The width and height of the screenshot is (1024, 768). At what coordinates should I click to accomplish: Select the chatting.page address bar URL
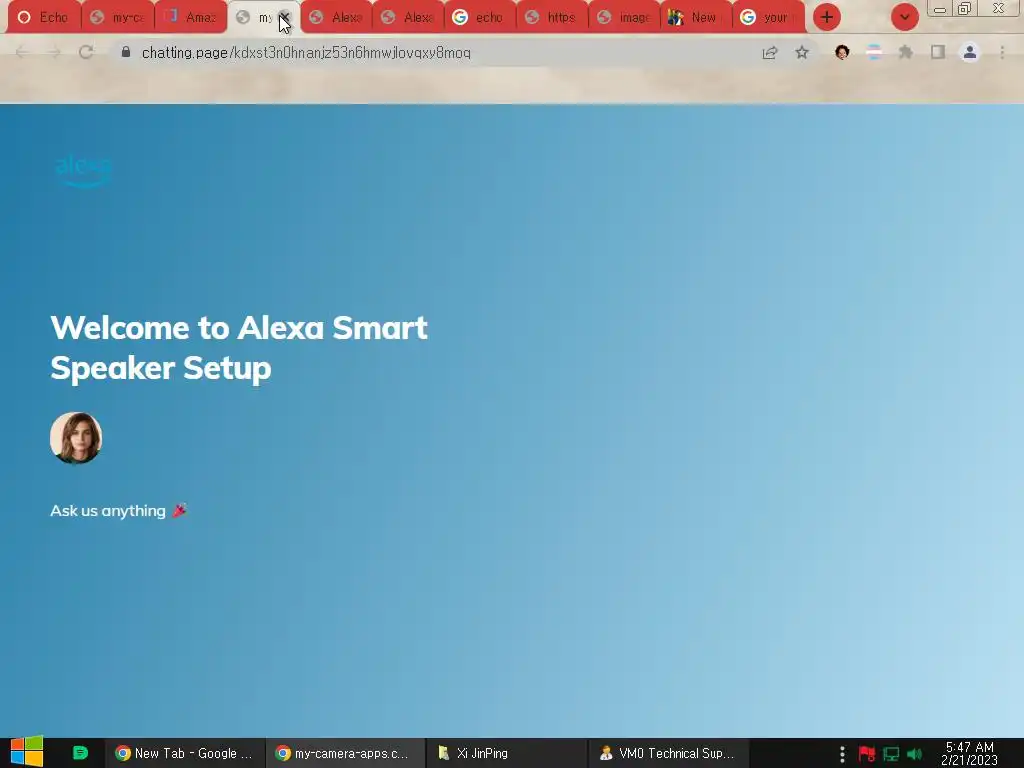pyautogui.click(x=306, y=53)
